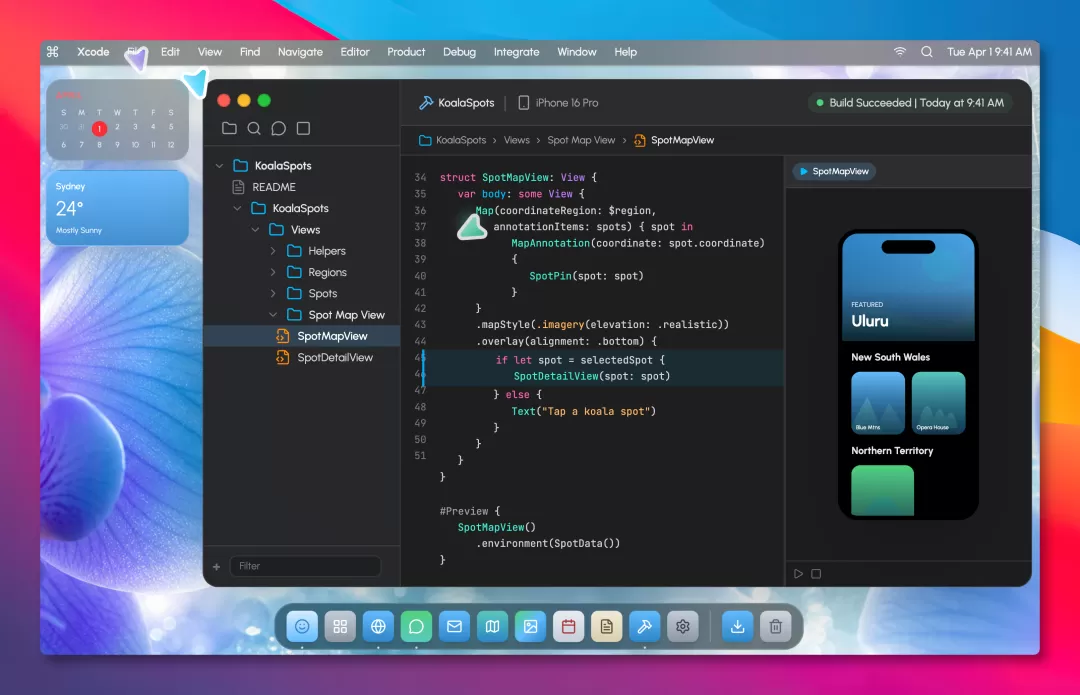Open the Xcode hammer icon in dock
Viewport: 1080px width, 695px height.
[645, 626]
